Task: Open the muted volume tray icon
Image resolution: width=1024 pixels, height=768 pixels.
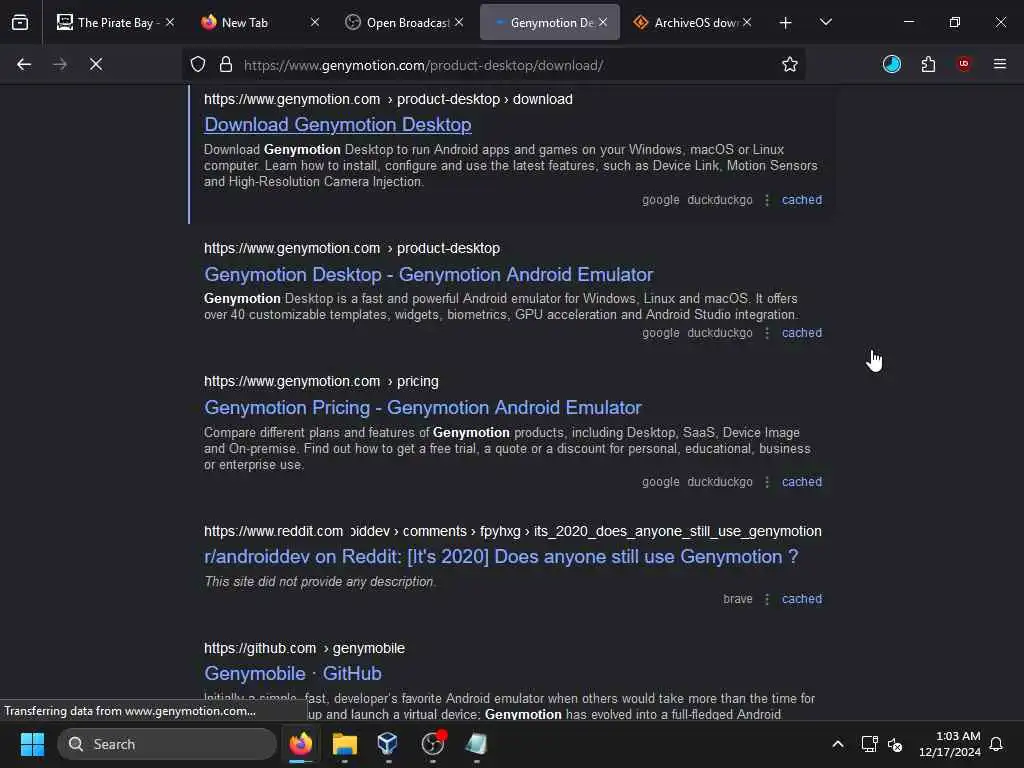Action: click(x=895, y=744)
